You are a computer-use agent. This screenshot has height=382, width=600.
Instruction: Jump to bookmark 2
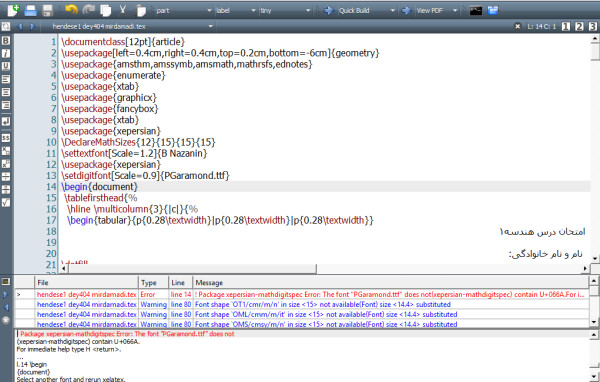579,26
